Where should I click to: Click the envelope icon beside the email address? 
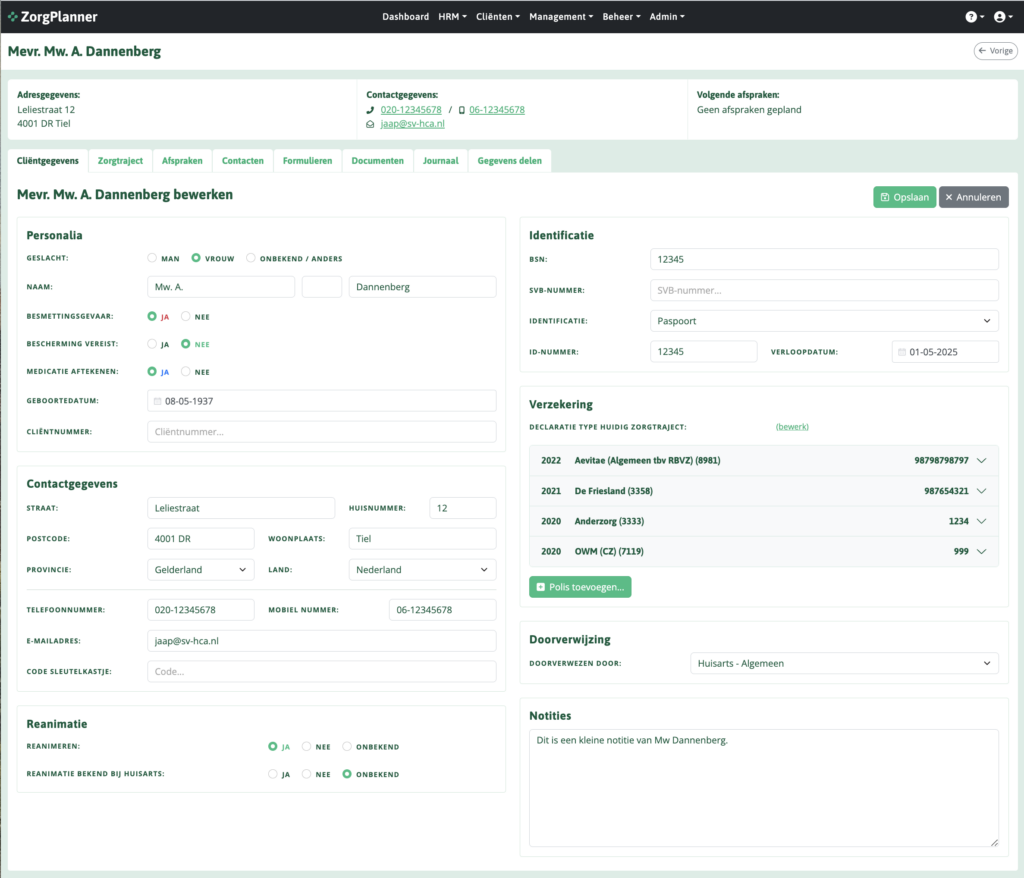click(371, 124)
